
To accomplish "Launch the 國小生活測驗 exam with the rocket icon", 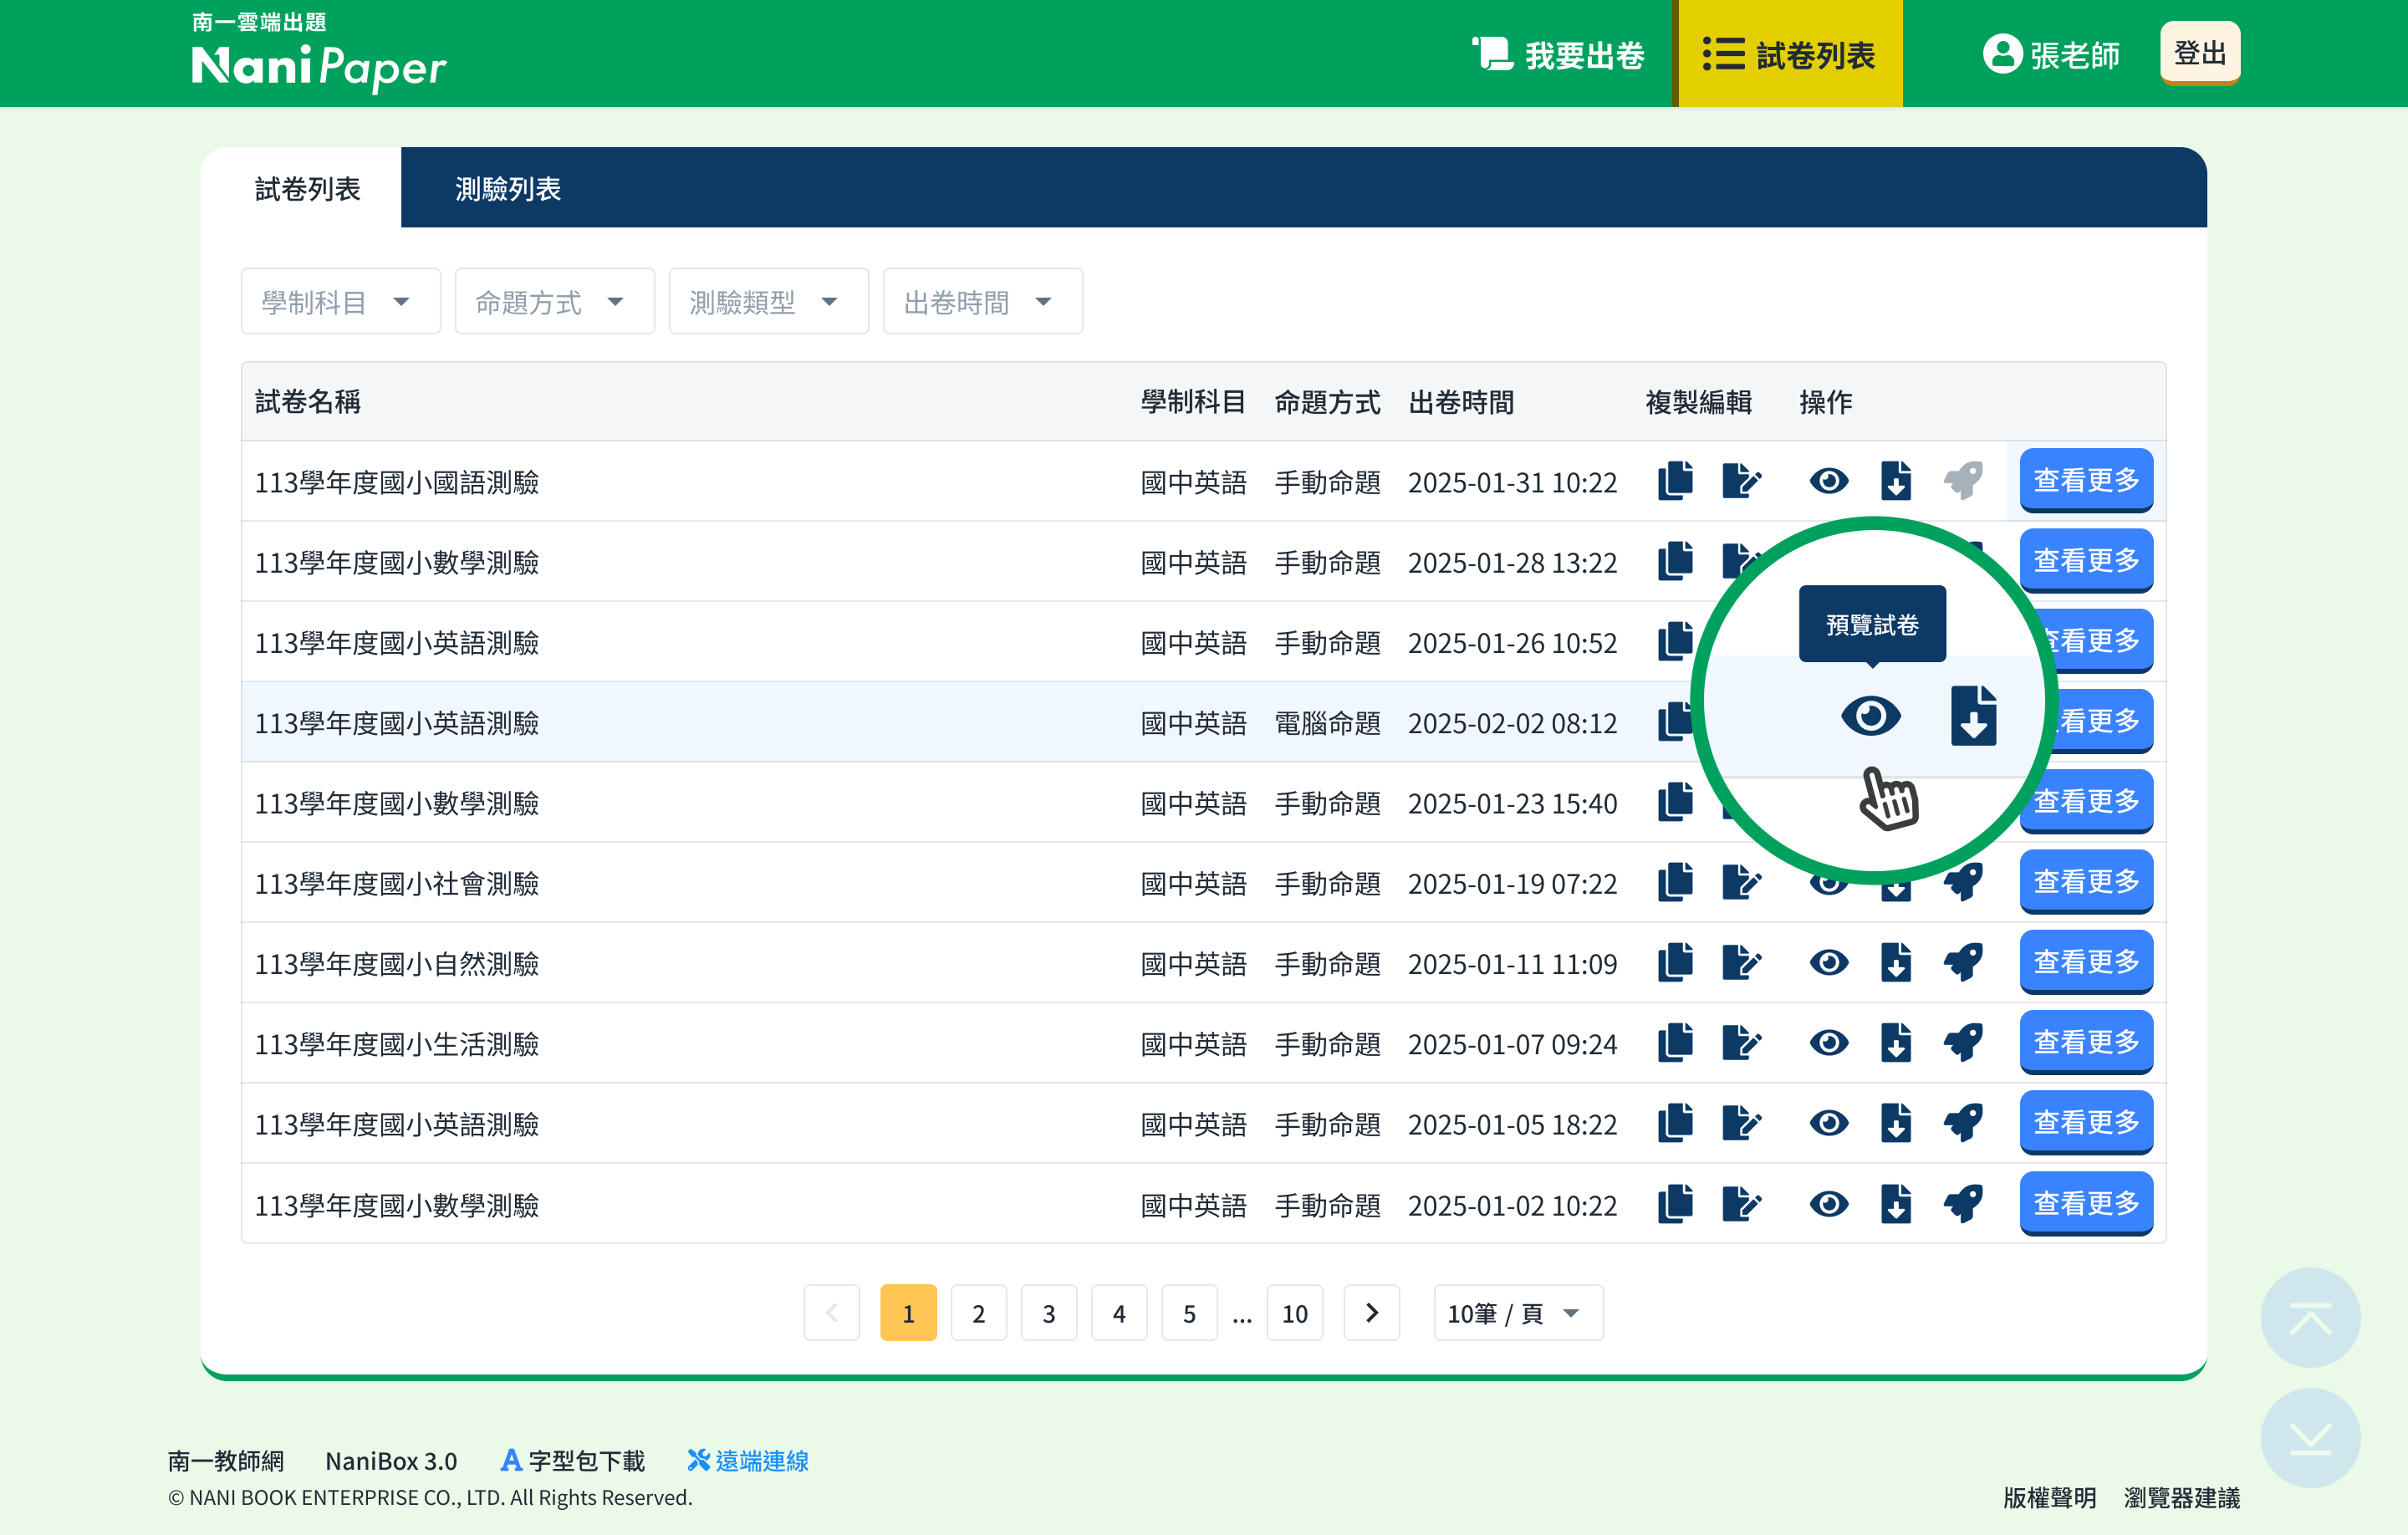I will click(x=1963, y=1042).
